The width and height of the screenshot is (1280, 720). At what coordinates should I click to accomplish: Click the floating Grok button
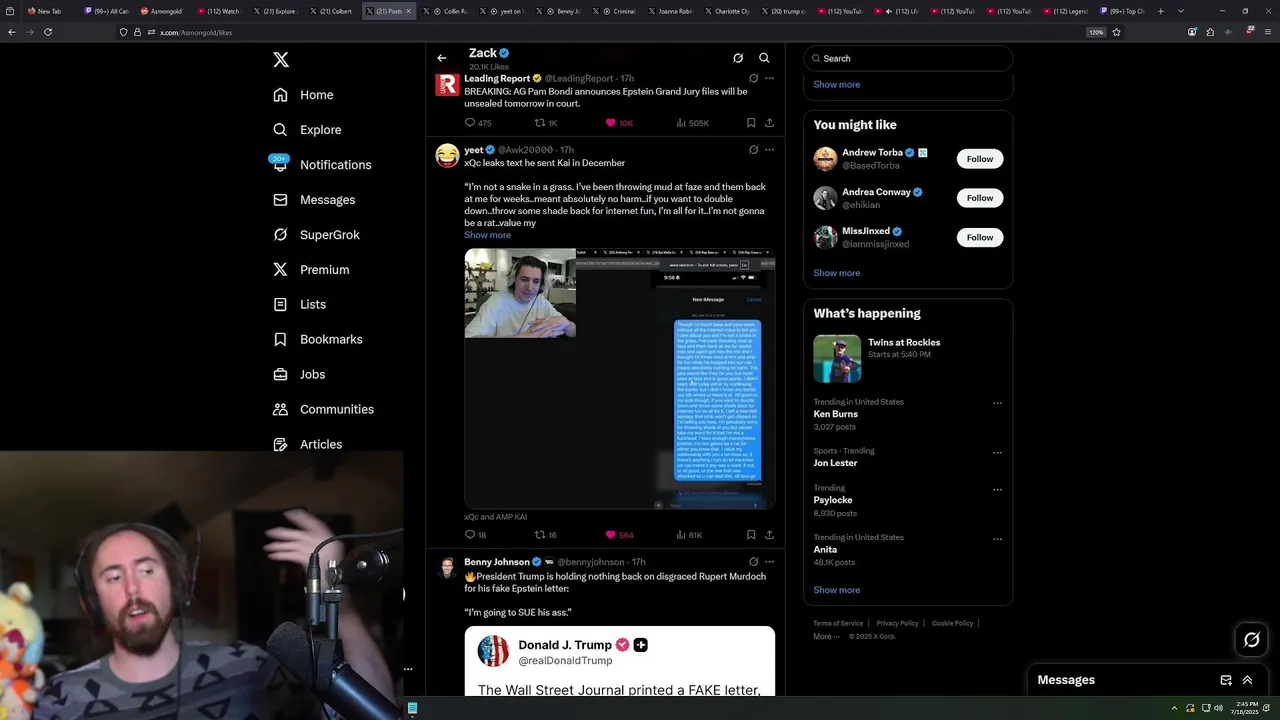tap(1251, 640)
